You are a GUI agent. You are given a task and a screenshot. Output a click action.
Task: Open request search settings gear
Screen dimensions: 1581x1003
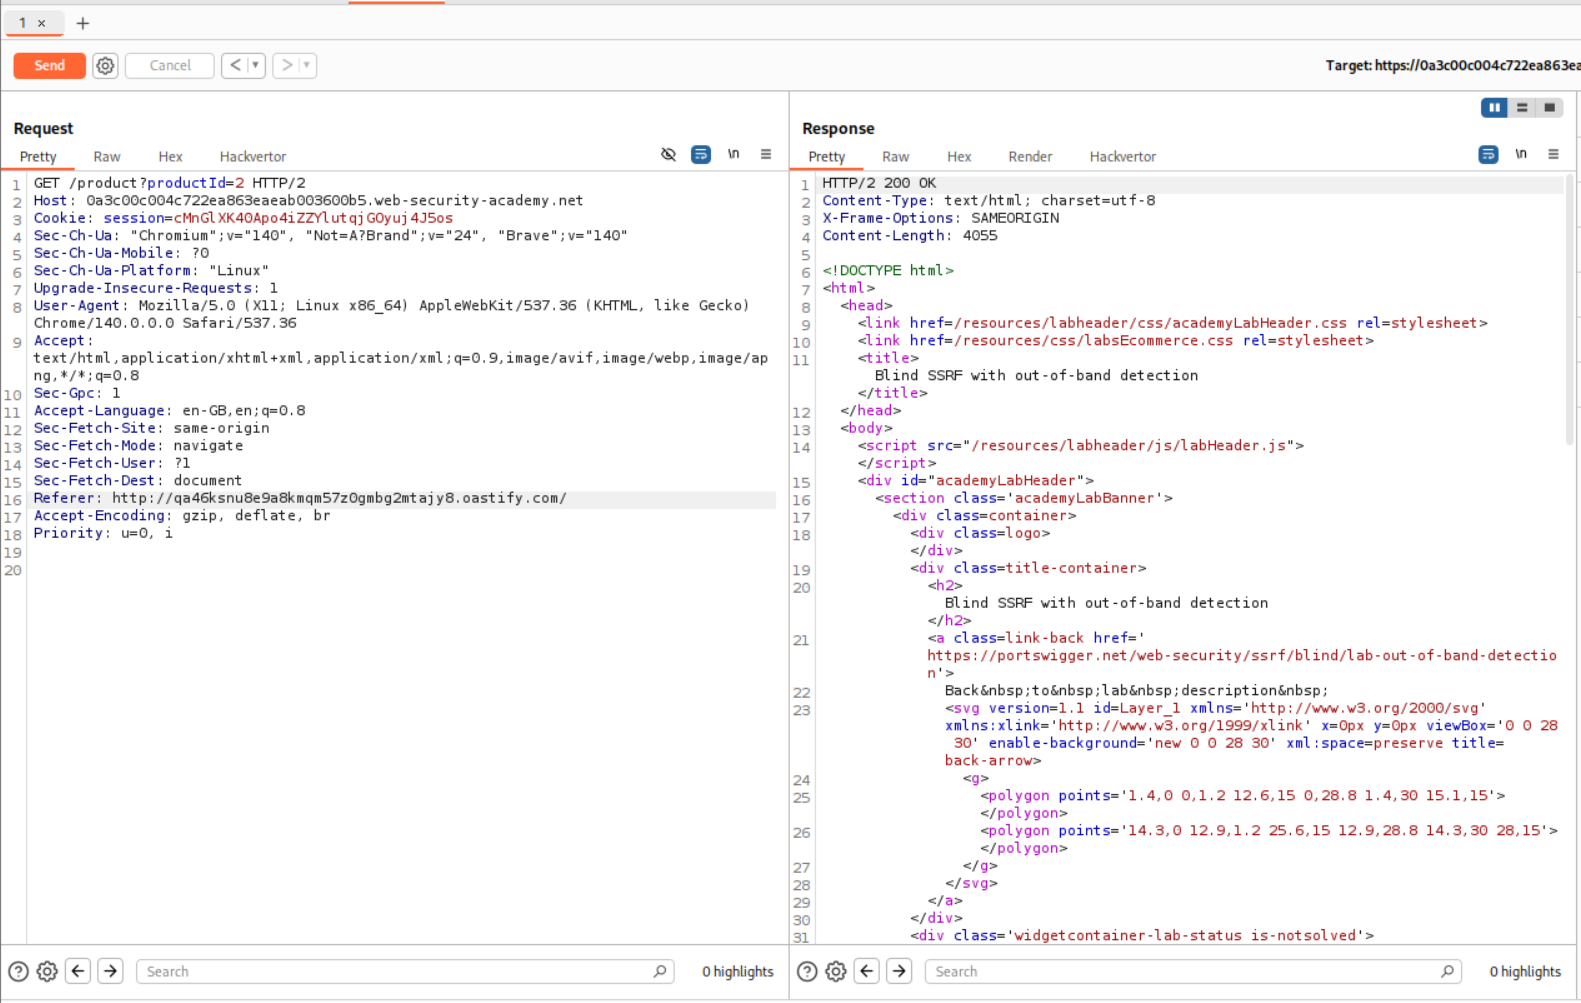click(47, 971)
